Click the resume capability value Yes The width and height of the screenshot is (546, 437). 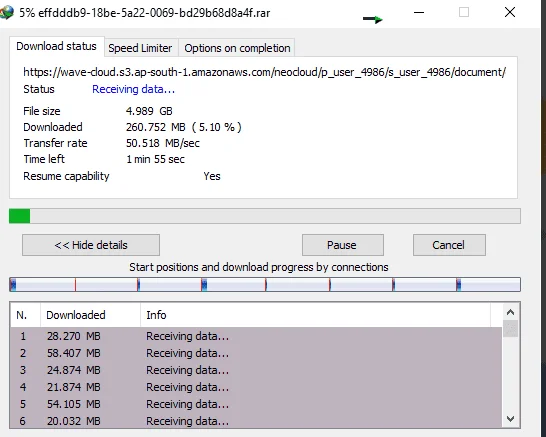click(x=212, y=176)
